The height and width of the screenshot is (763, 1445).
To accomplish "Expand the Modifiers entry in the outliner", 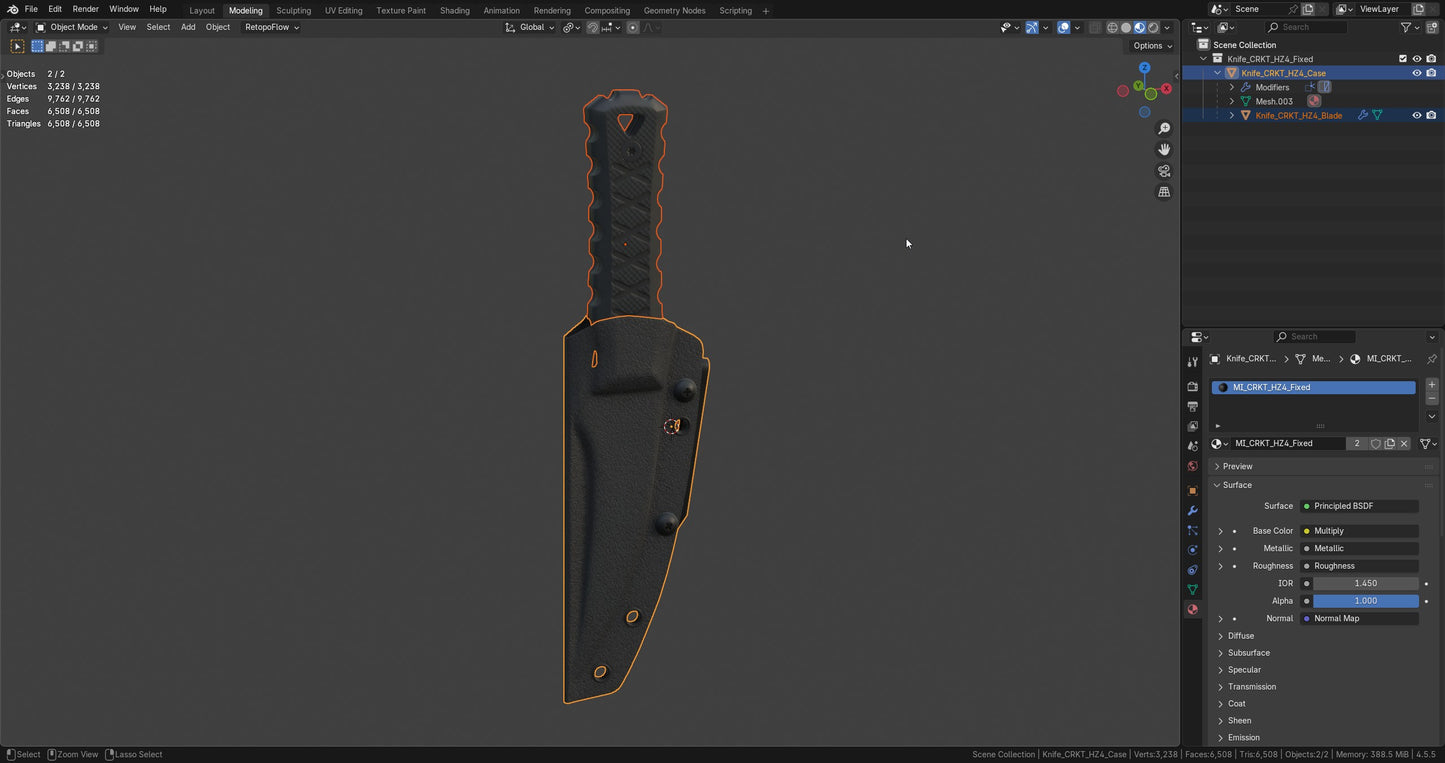I will 1232,87.
